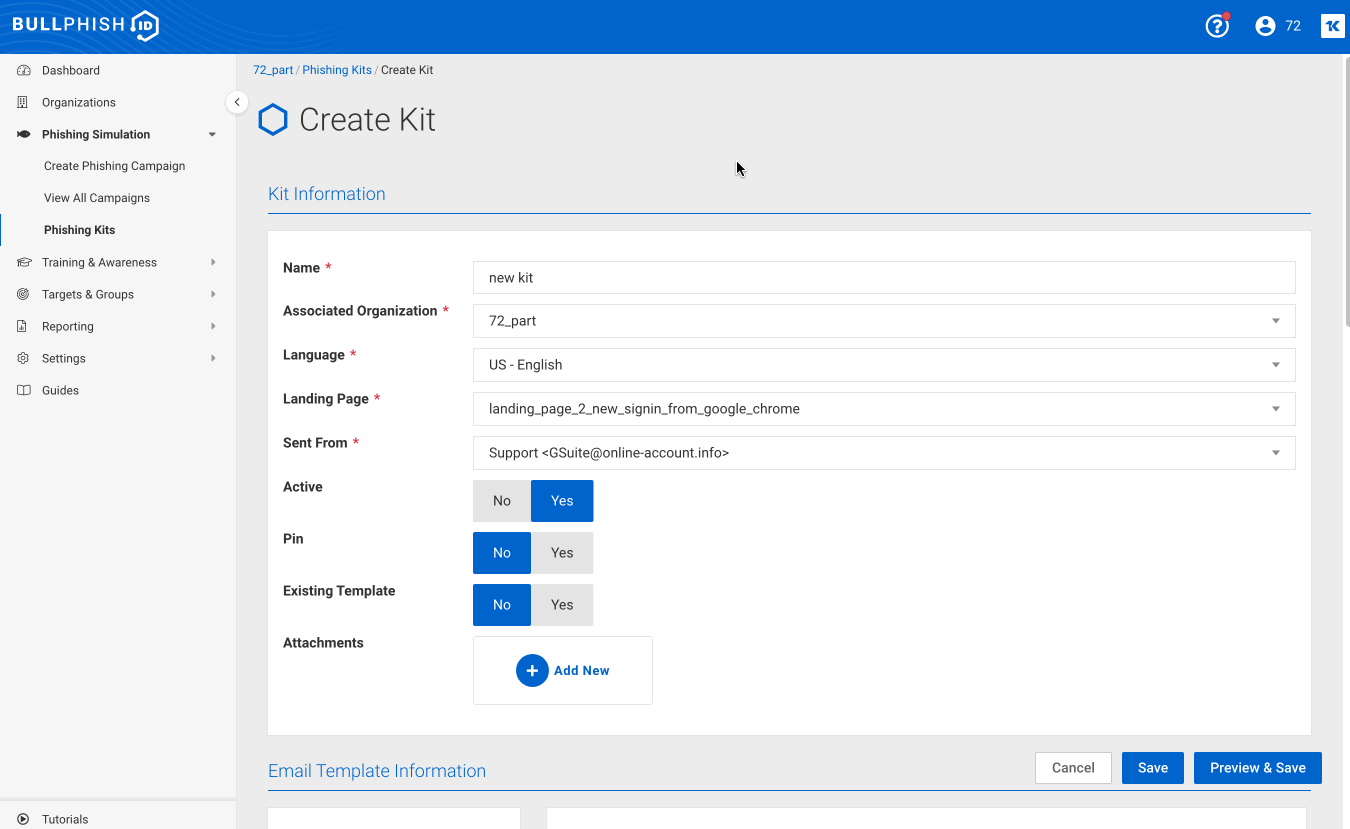
Task: Click the Reporting document icon
Action: [x=23, y=327]
